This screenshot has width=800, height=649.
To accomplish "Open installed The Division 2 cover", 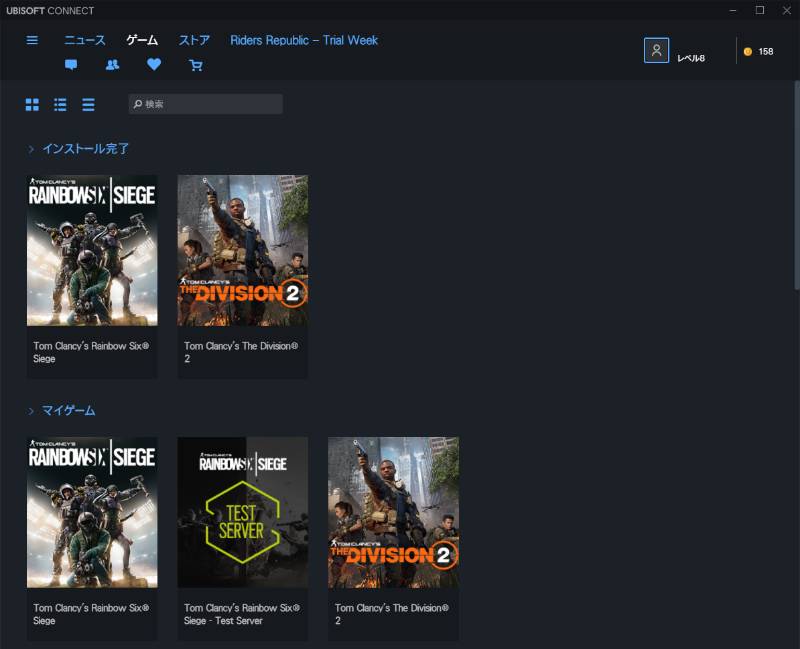I will 242,251.
